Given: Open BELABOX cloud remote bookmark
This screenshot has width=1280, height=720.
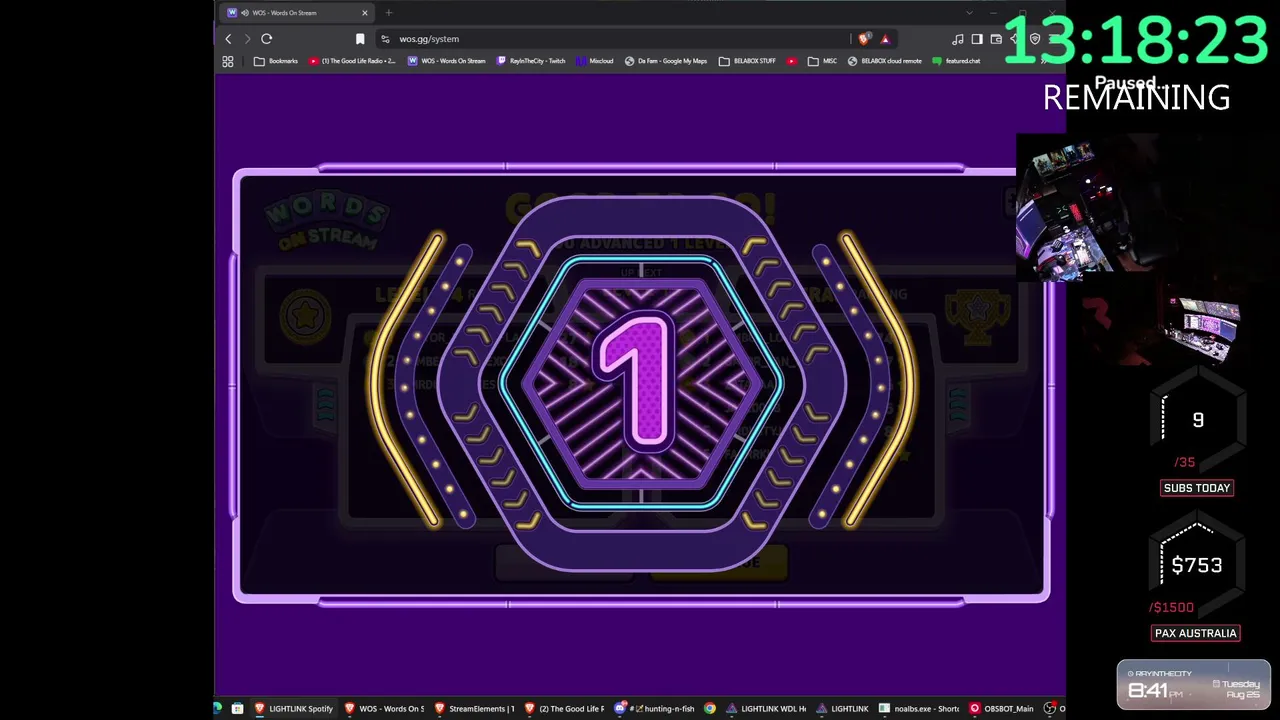Looking at the screenshot, I should click(885, 61).
